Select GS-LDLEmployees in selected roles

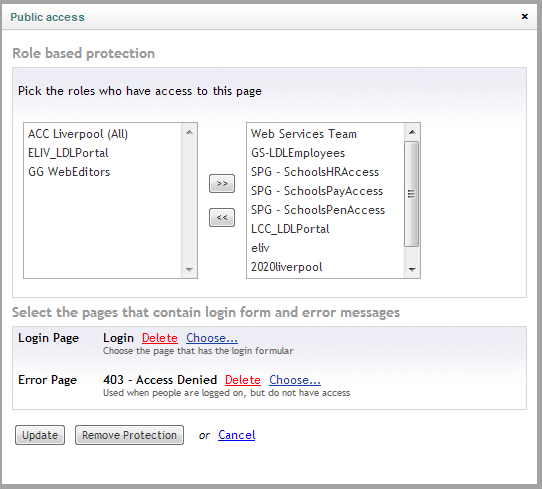(x=298, y=153)
